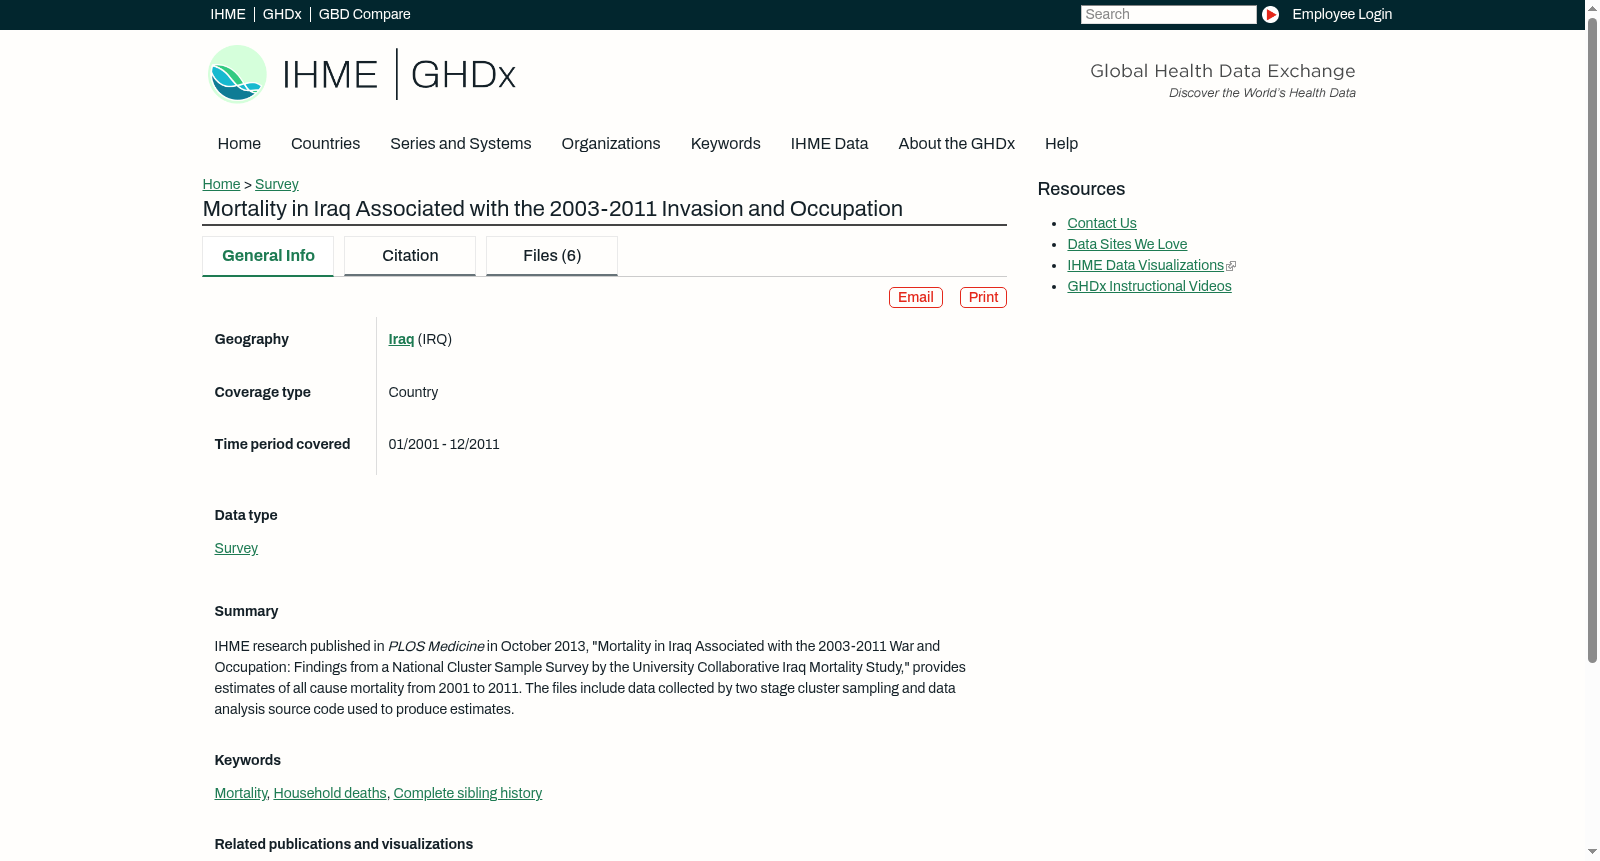Viewport: 1600px width, 861px height.
Task: Open the Keywords menu
Action: [x=725, y=144]
